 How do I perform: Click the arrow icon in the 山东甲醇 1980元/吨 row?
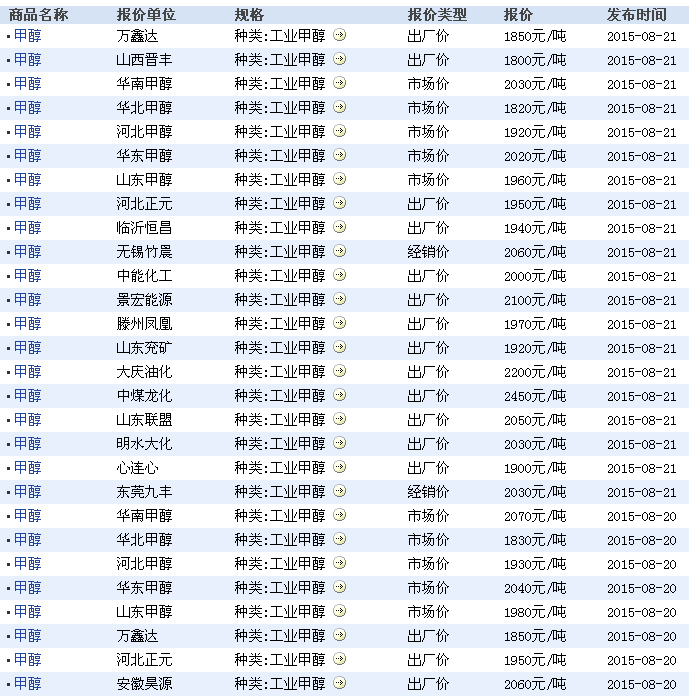click(x=339, y=611)
